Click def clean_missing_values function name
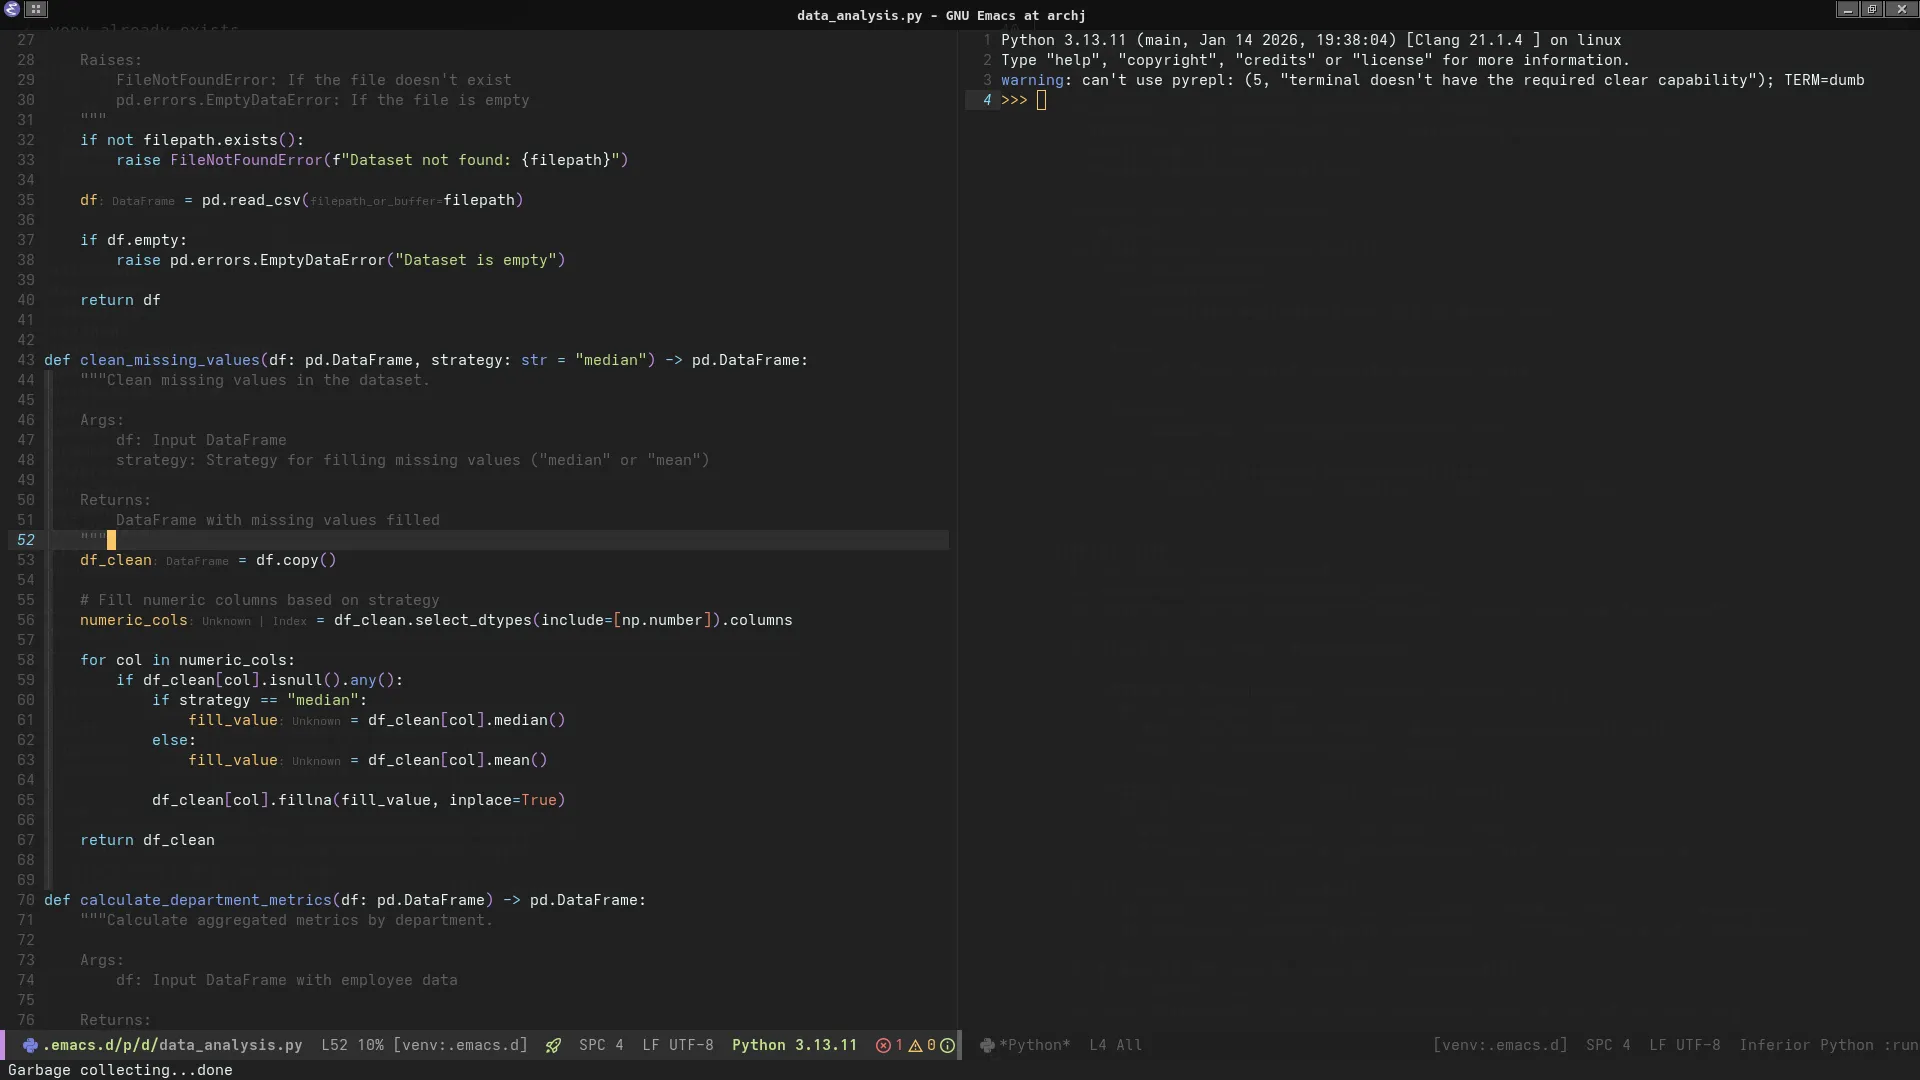Image resolution: width=1920 pixels, height=1080 pixels. pos(170,360)
